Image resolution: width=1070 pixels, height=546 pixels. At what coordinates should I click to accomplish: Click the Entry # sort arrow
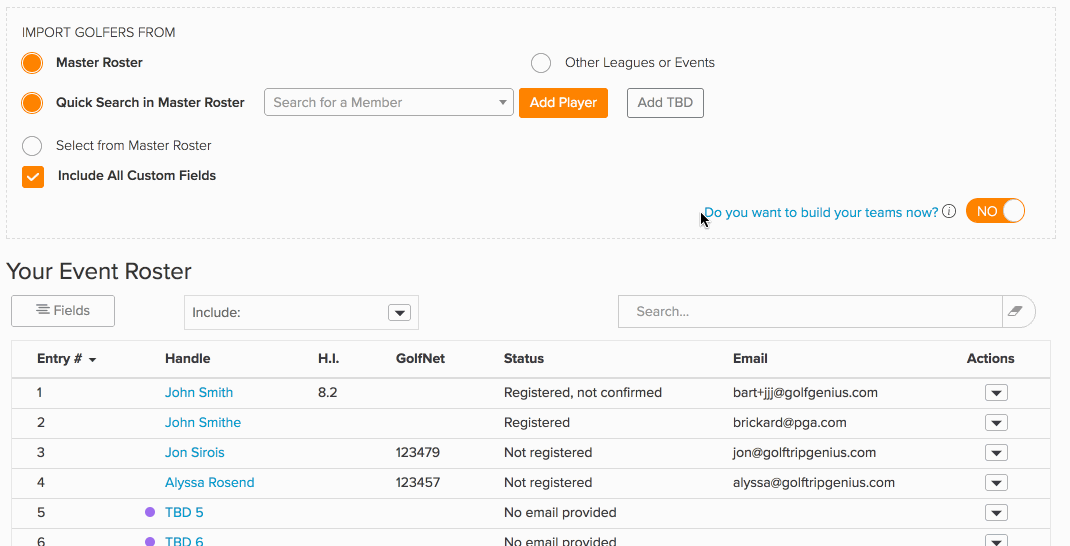(93, 360)
